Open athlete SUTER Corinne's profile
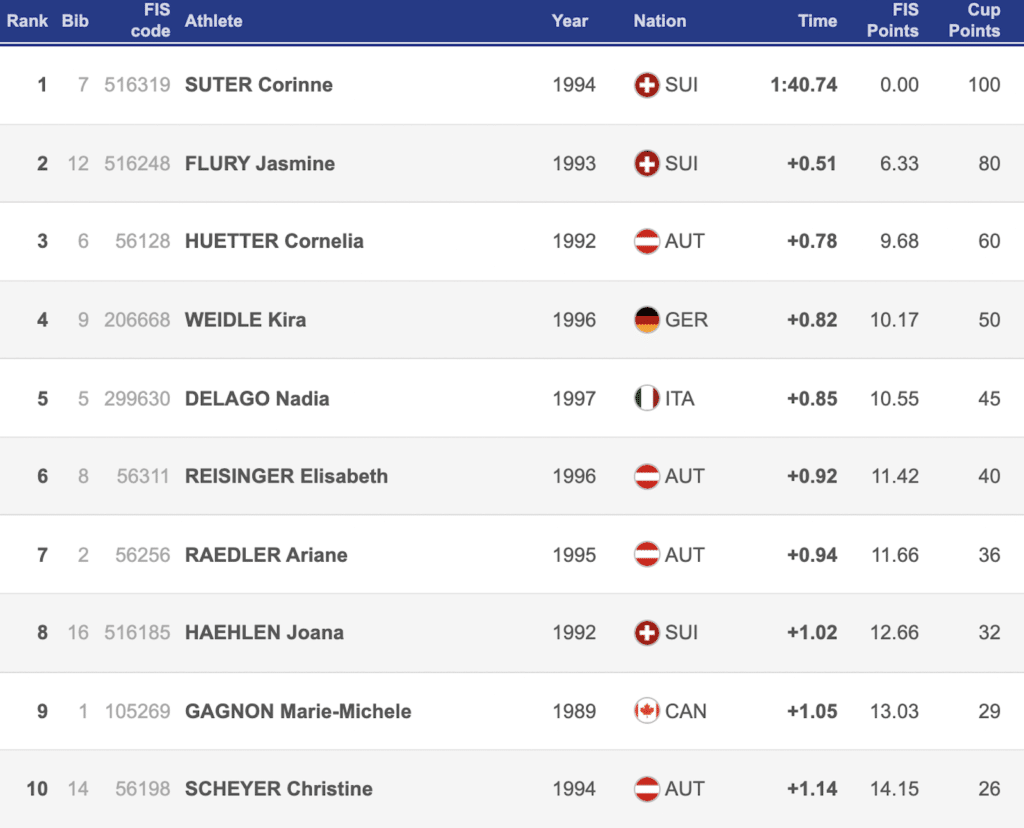 point(259,85)
